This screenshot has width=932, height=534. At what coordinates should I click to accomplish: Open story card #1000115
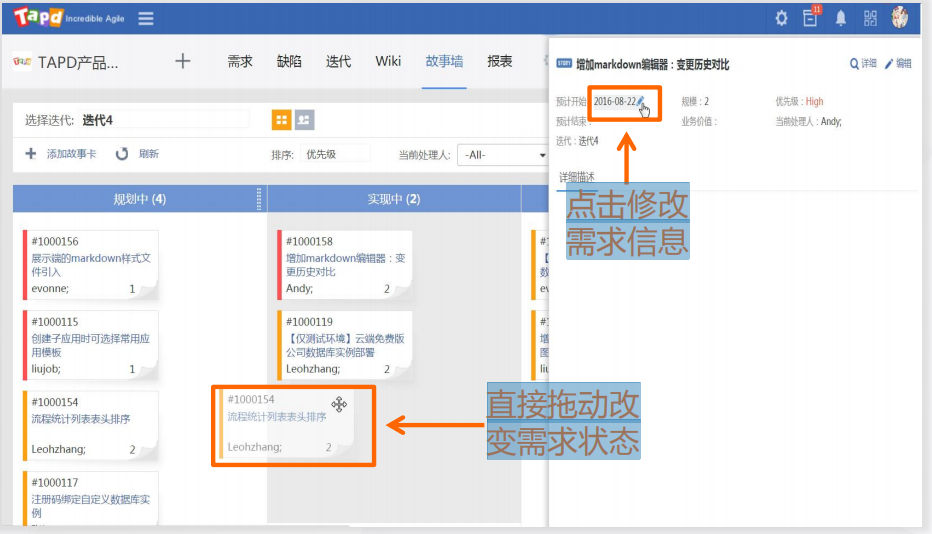click(91, 345)
